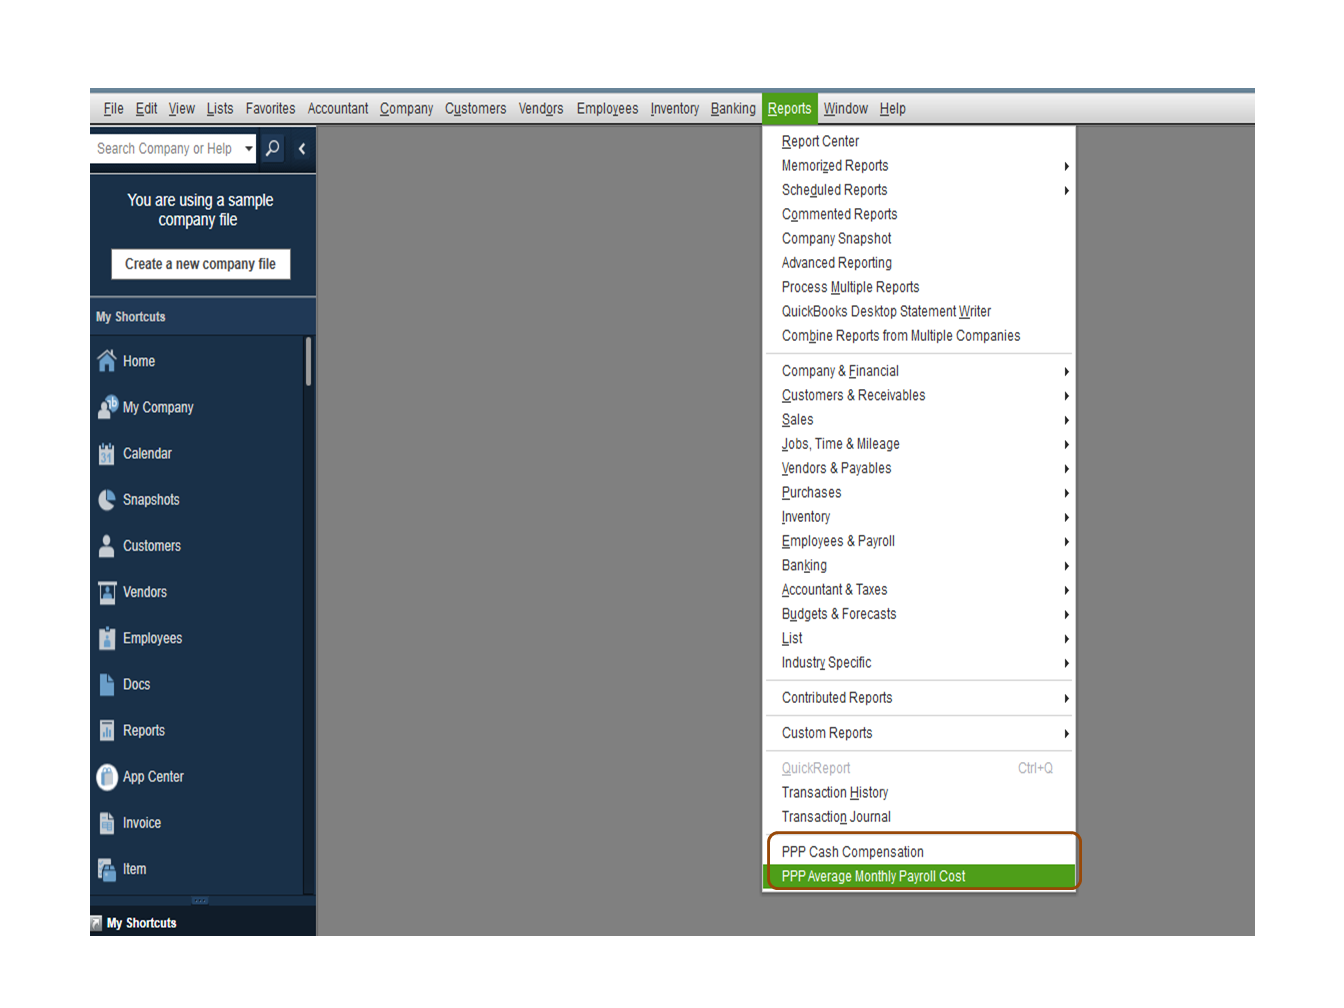Open the Accountant menu

[338, 108]
